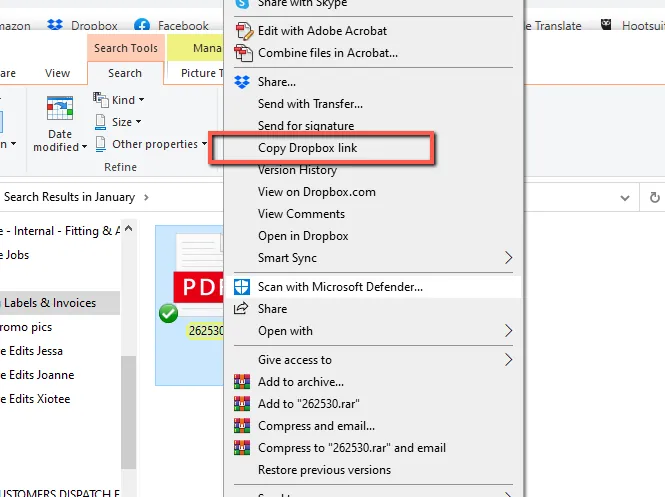Click the navigation pane scrollbar thumb
This screenshot has height=497, width=665.
tap(129, 412)
